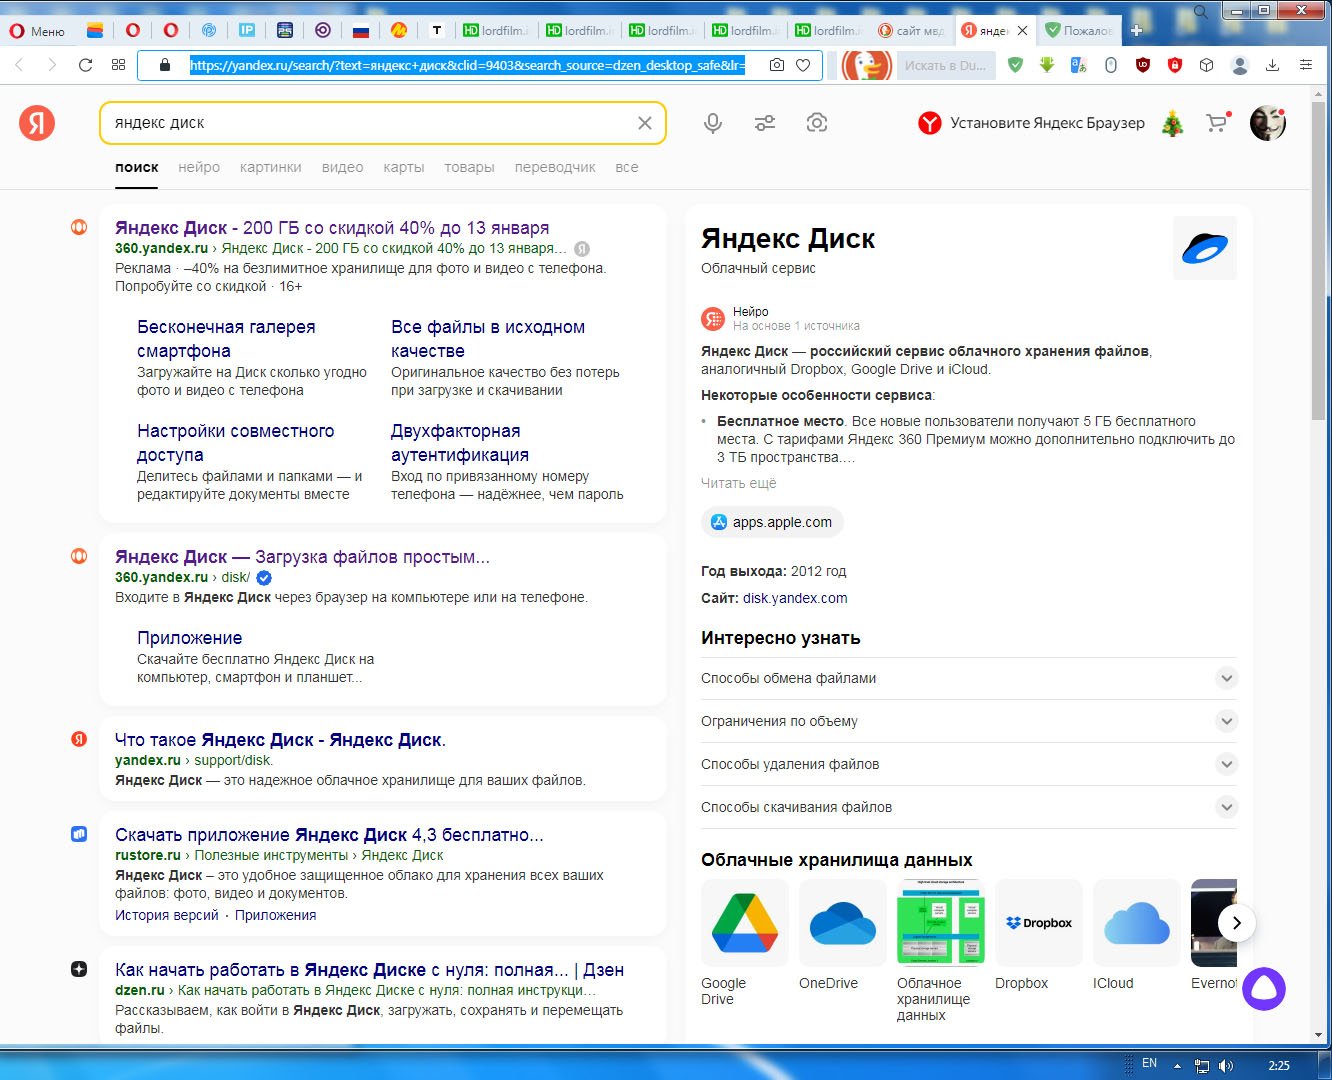The width and height of the screenshot is (1332, 1080).
Task: Open the shopping cart icon
Action: pos(1217,123)
